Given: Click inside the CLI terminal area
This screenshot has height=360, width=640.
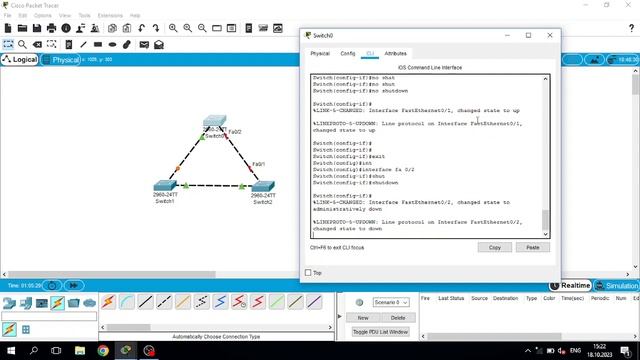Looking at the screenshot, I should (x=427, y=156).
